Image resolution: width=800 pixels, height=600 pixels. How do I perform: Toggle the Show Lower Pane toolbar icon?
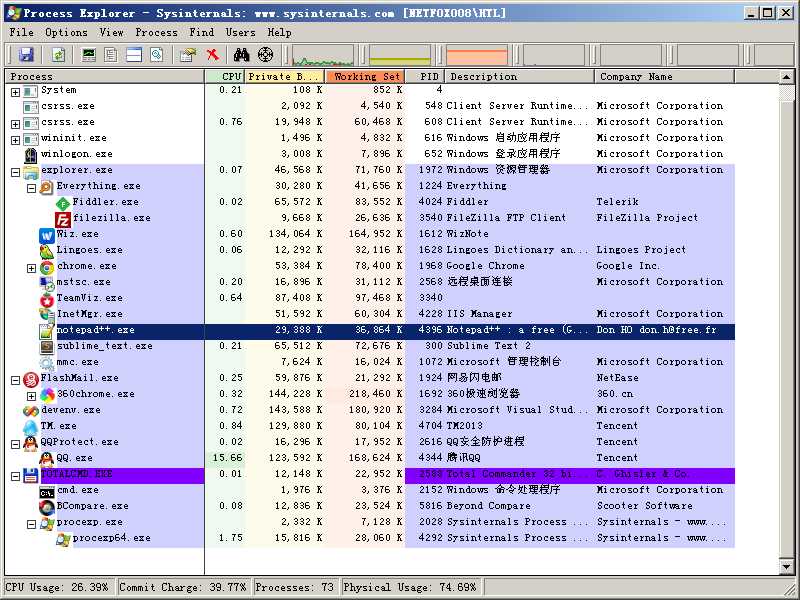click(134, 55)
